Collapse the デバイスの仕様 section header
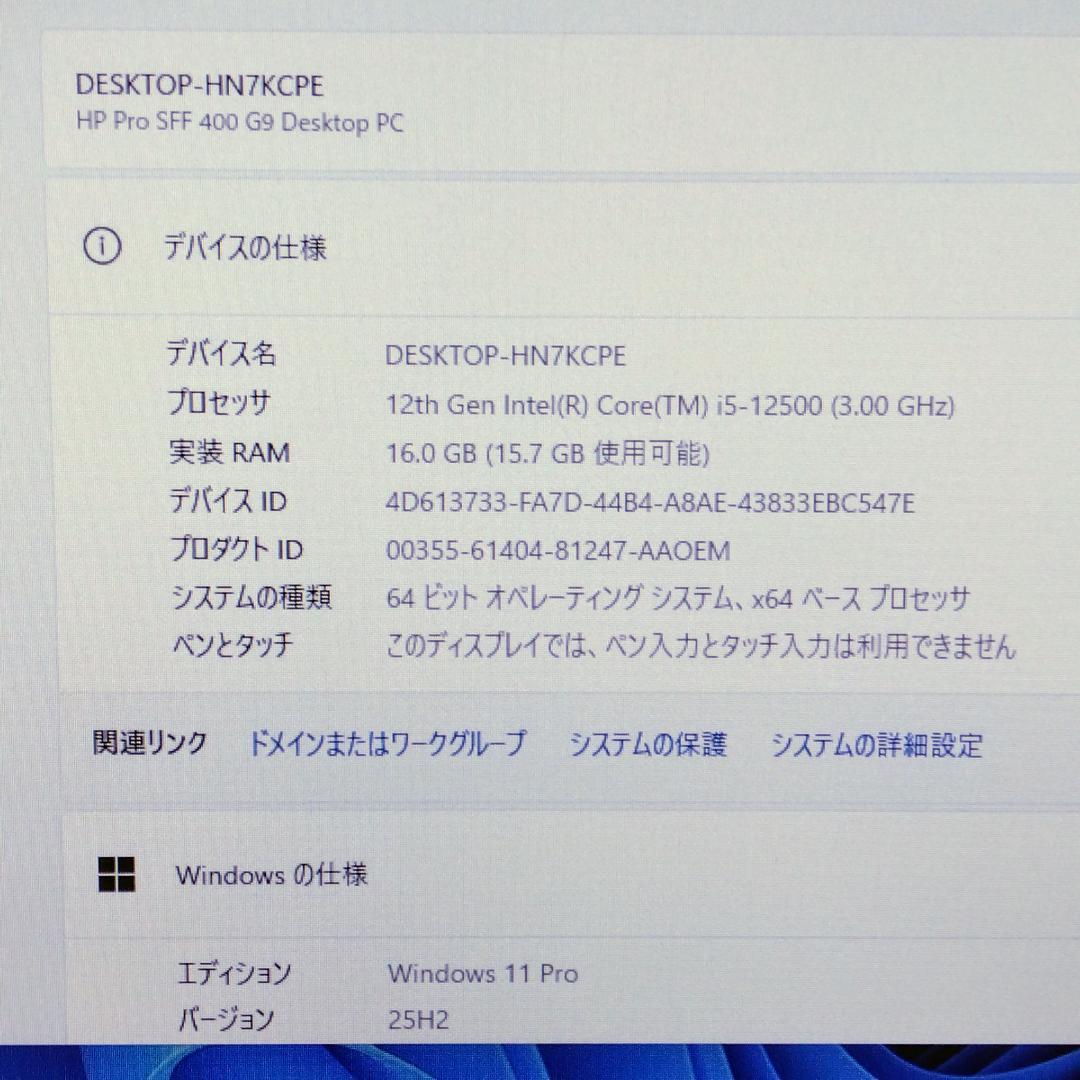Image resolution: width=1080 pixels, height=1080 pixels. click(565, 247)
